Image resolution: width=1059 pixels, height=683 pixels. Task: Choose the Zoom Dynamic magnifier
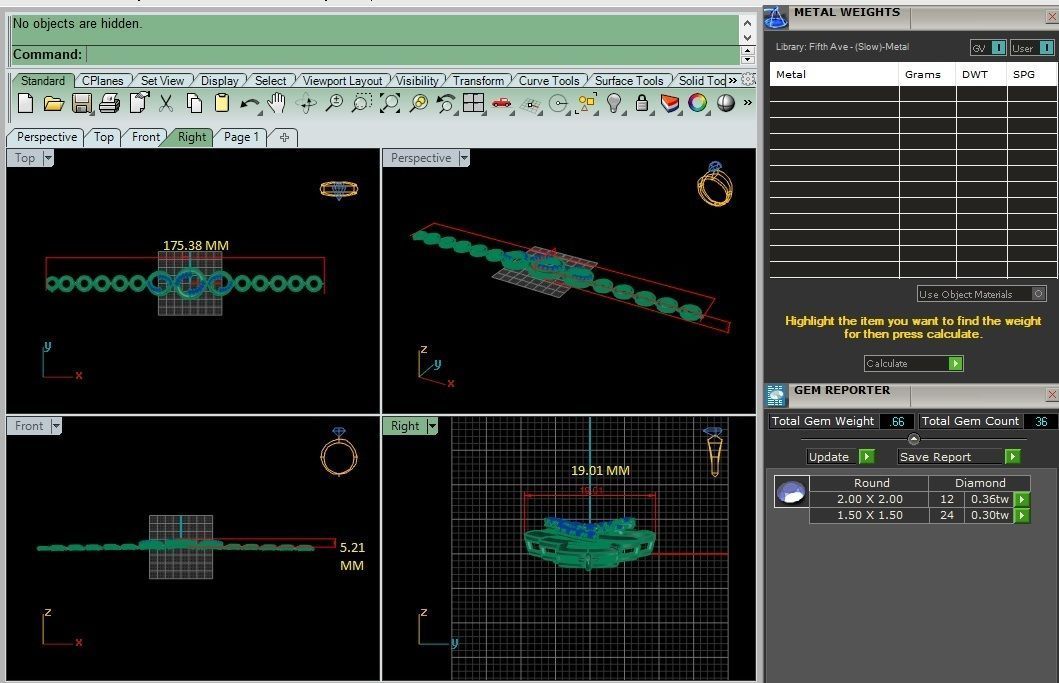pyautogui.click(x=334, y=103)
